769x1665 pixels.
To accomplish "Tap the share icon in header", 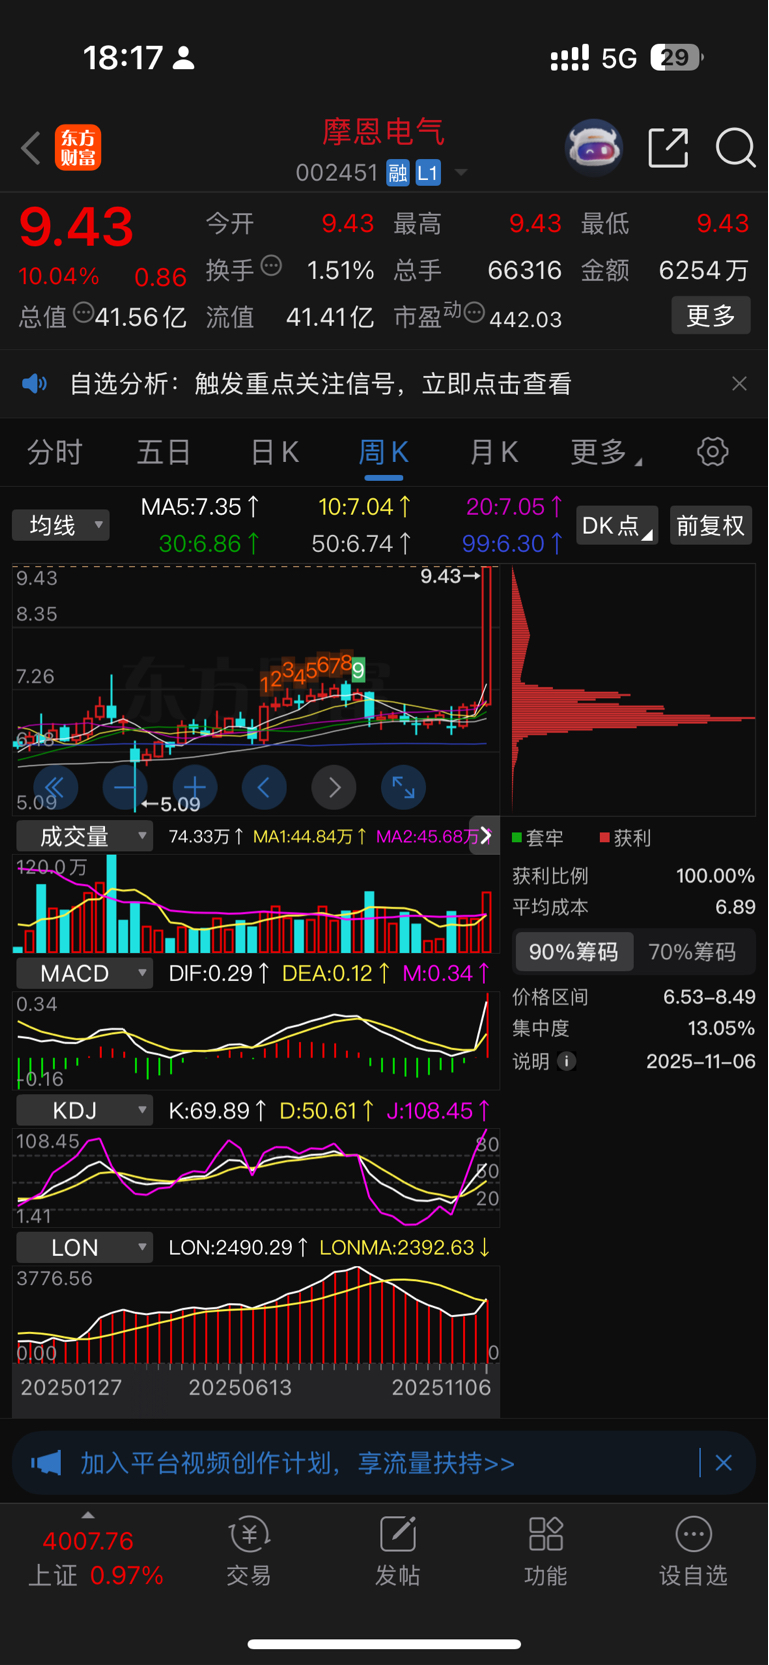I will (668, 148).
